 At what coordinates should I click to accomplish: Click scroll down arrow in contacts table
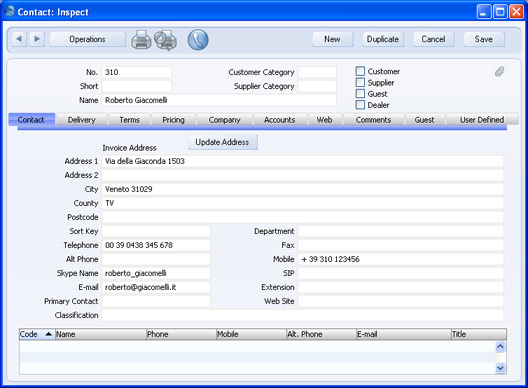tap(500, 368)
